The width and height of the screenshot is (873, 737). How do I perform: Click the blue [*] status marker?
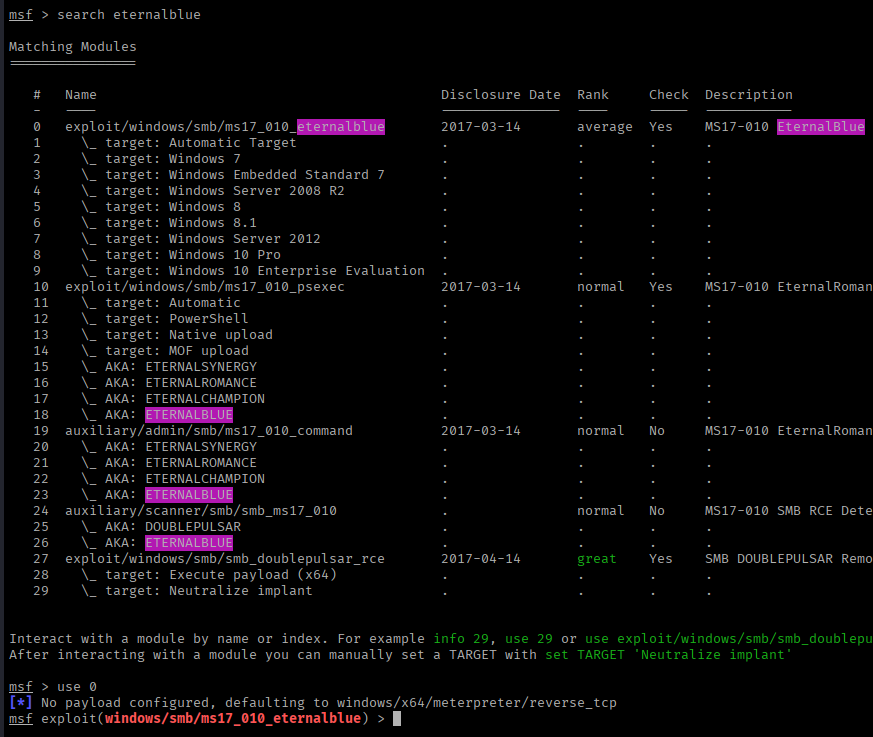pos(21,702)
